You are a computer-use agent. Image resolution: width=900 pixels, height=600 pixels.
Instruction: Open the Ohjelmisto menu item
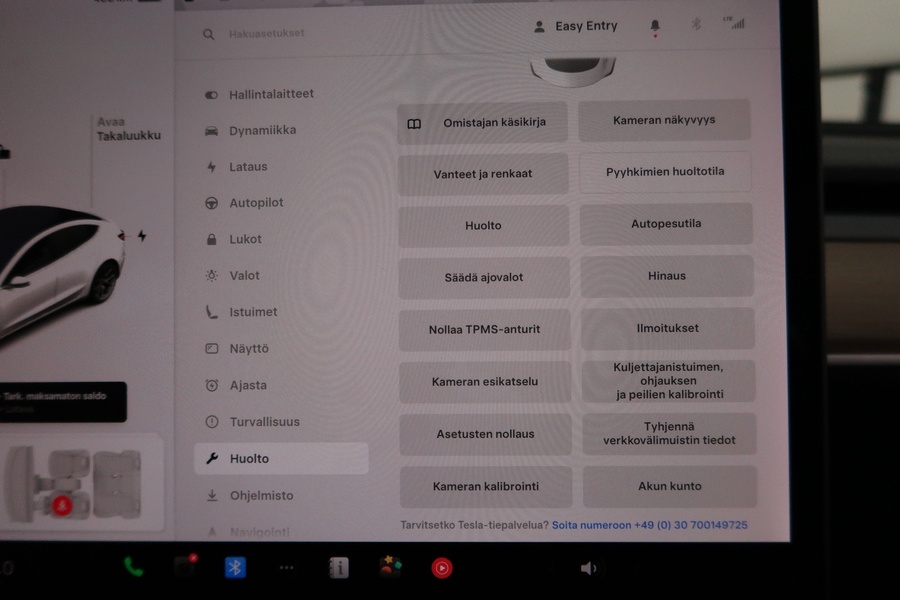[x=261, y=495]
